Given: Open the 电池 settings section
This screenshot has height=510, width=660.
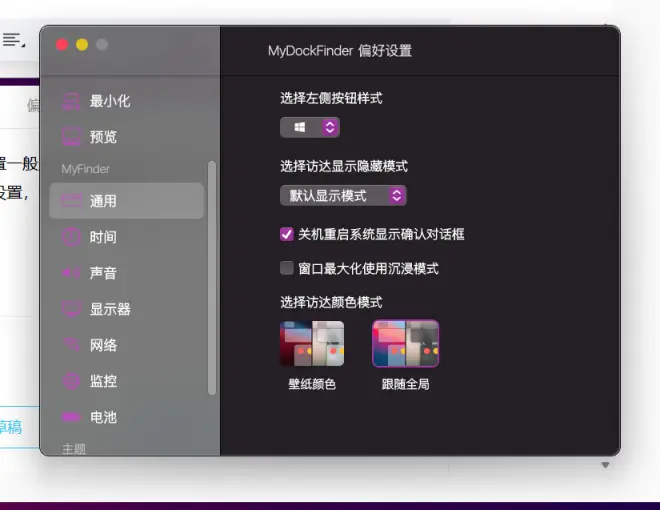Looking at the screenshot, I should tap(126, 417).
